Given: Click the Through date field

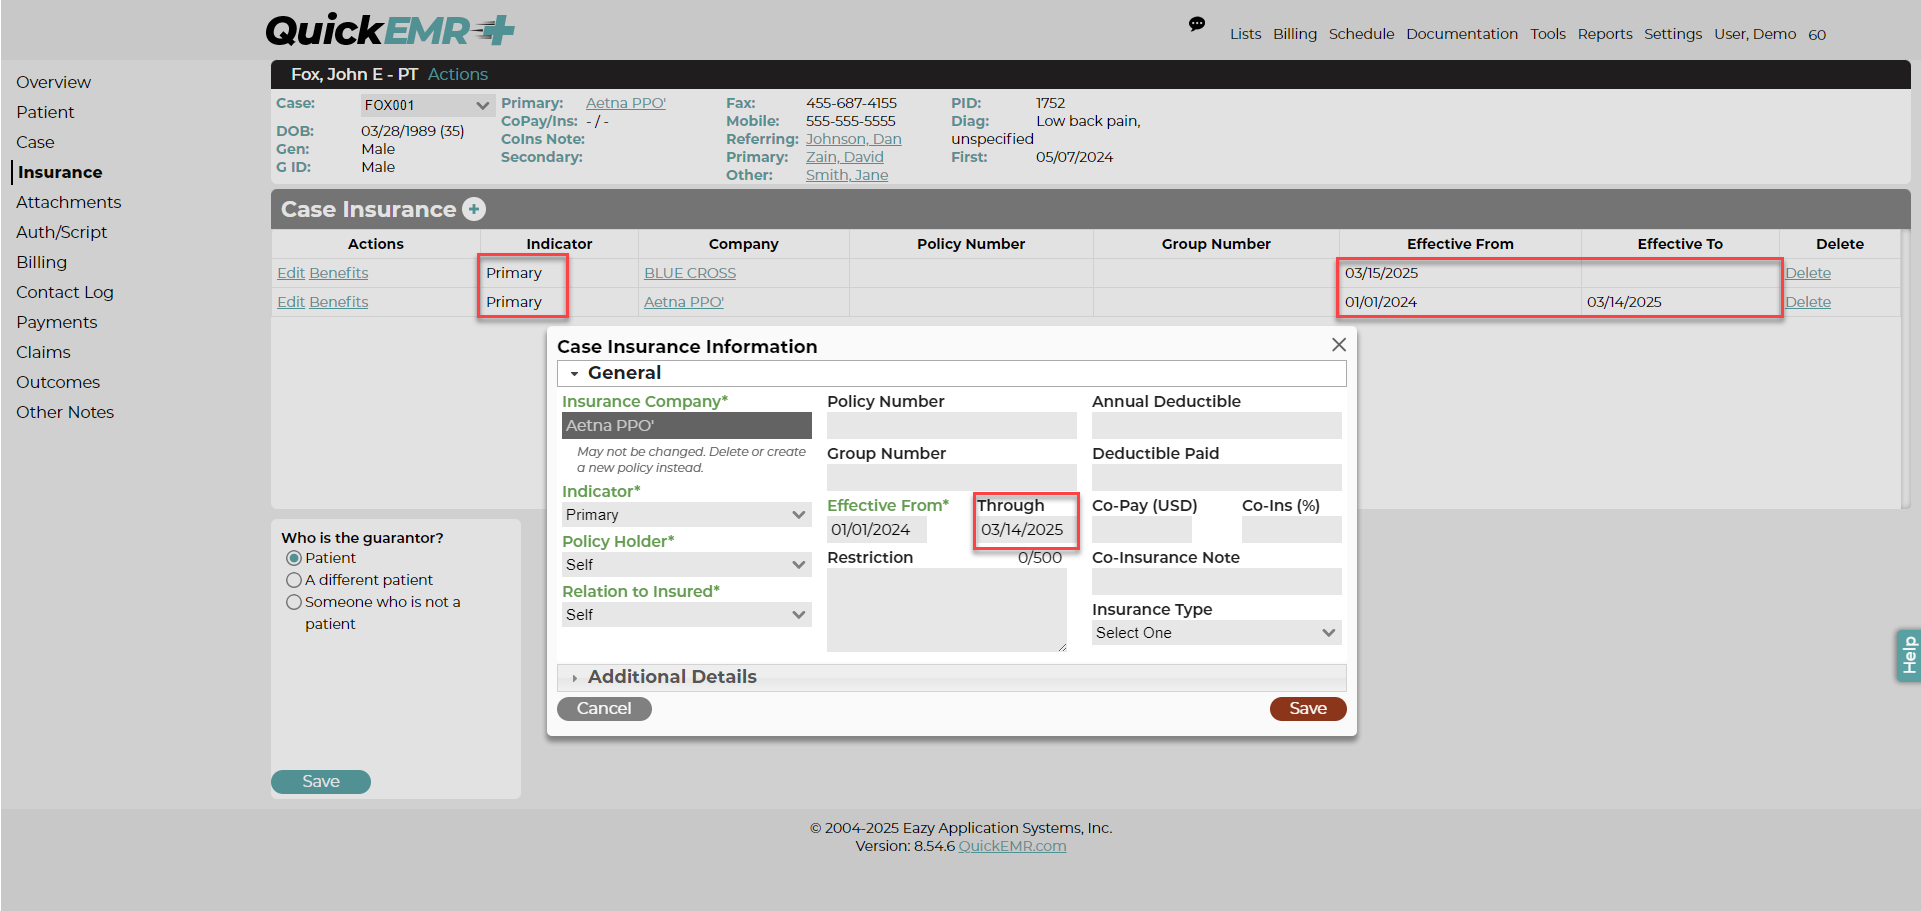Looking at the screenshot, I should [1026, 530].
